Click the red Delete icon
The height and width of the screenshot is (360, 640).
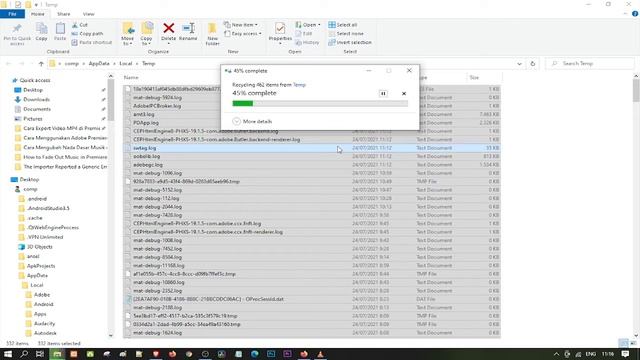pyautogui.click(x=169, y=28)
